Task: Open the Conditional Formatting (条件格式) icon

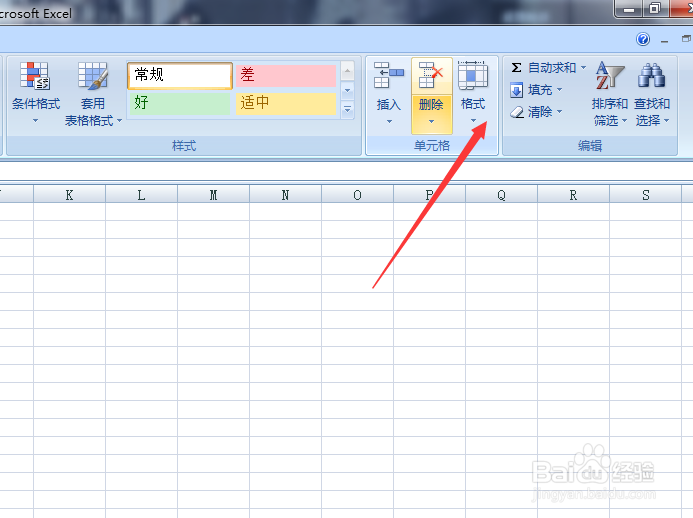Action: (x=35, y=75)
